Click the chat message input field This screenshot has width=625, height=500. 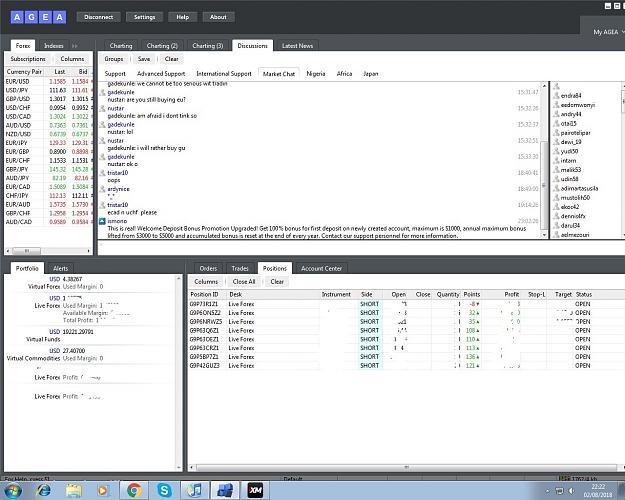click(x=361, y=248)
